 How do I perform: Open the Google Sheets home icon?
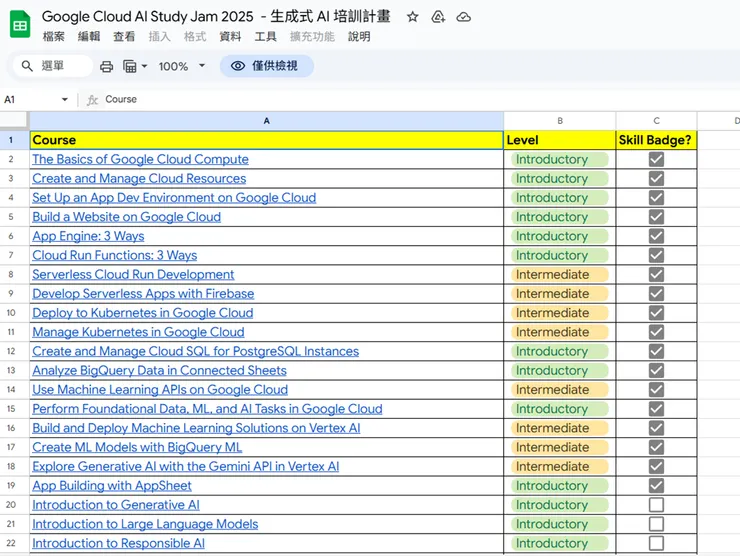pyautogui.click(x=20, y=25)
